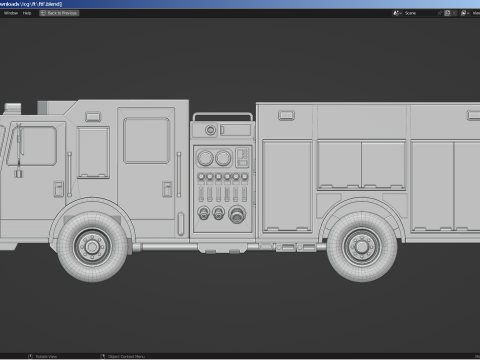This screenshot has width=480, height=360.
Task: Click the delete scene icon
Action: [454, 13]
